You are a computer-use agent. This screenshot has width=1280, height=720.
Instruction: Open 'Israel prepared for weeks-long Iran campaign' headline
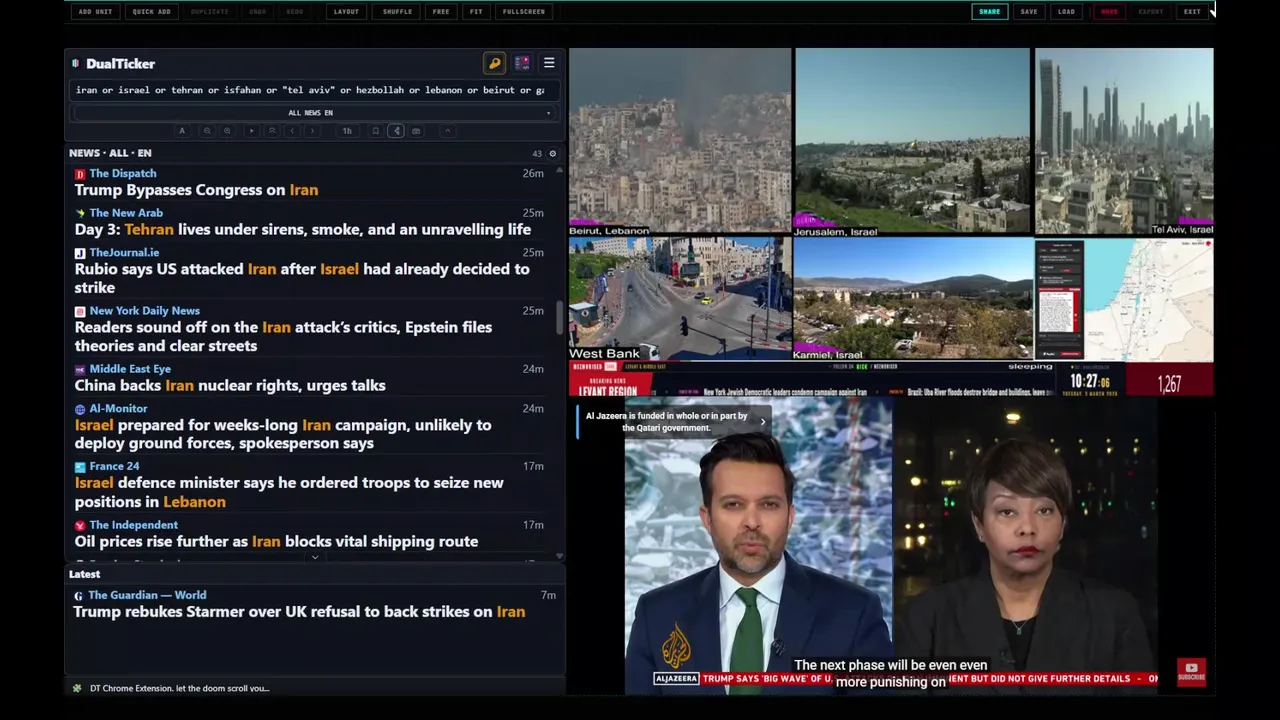283,434
